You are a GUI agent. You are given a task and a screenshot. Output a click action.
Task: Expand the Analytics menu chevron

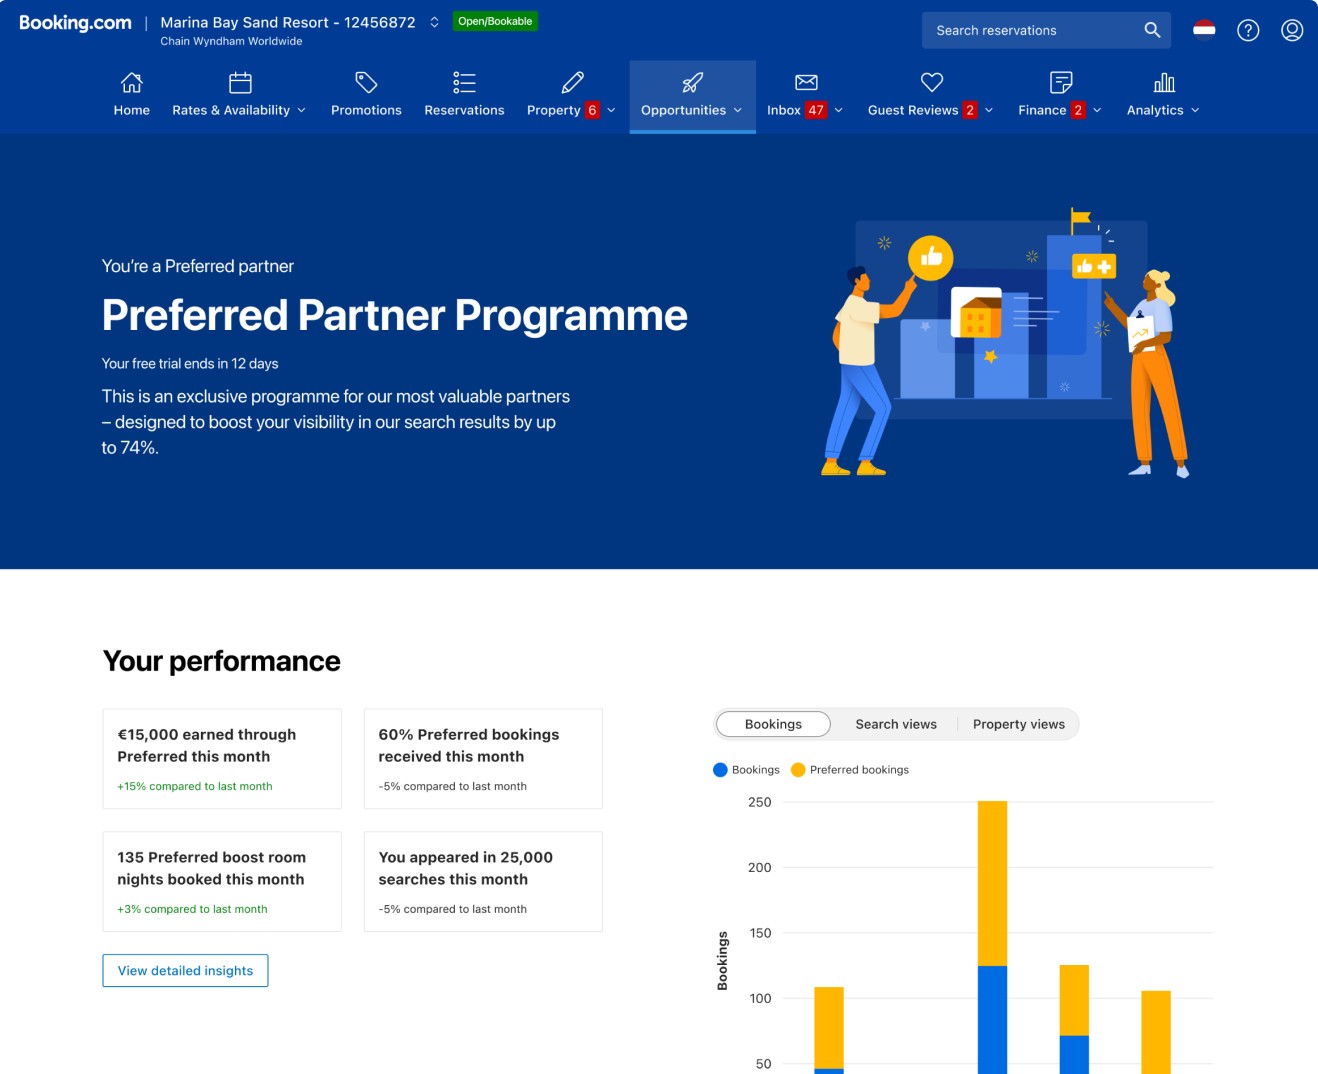[x=1195, y=110]
